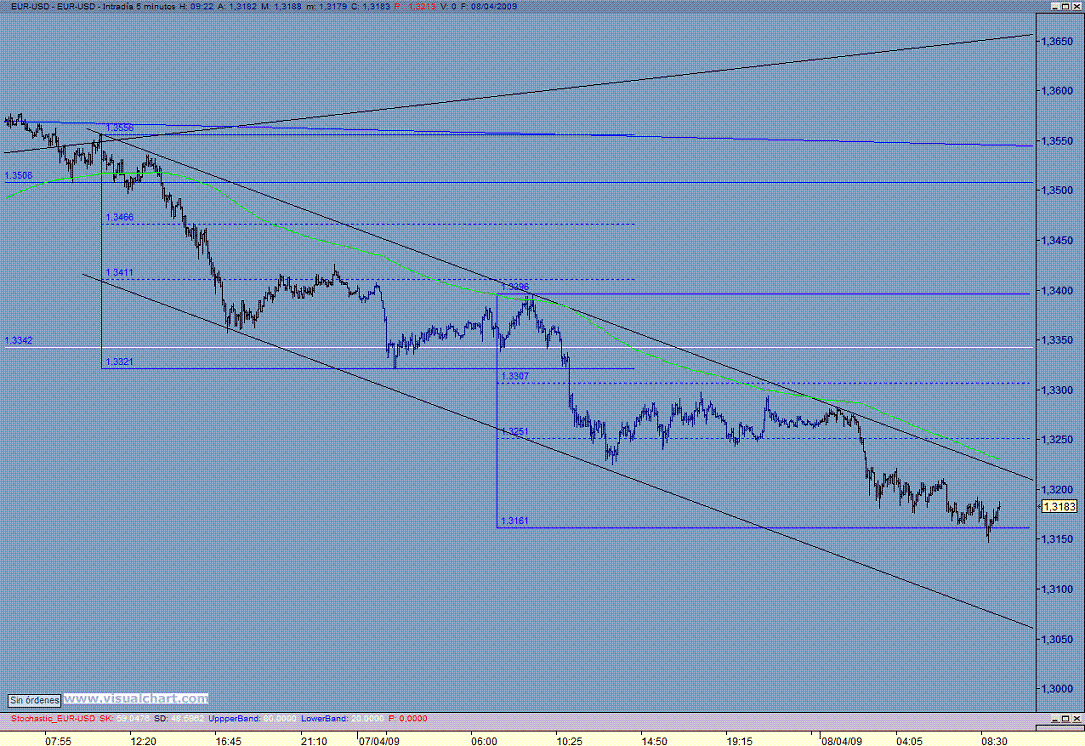Click the Stochastic_EUR-USD indicator label

[53, 718]
